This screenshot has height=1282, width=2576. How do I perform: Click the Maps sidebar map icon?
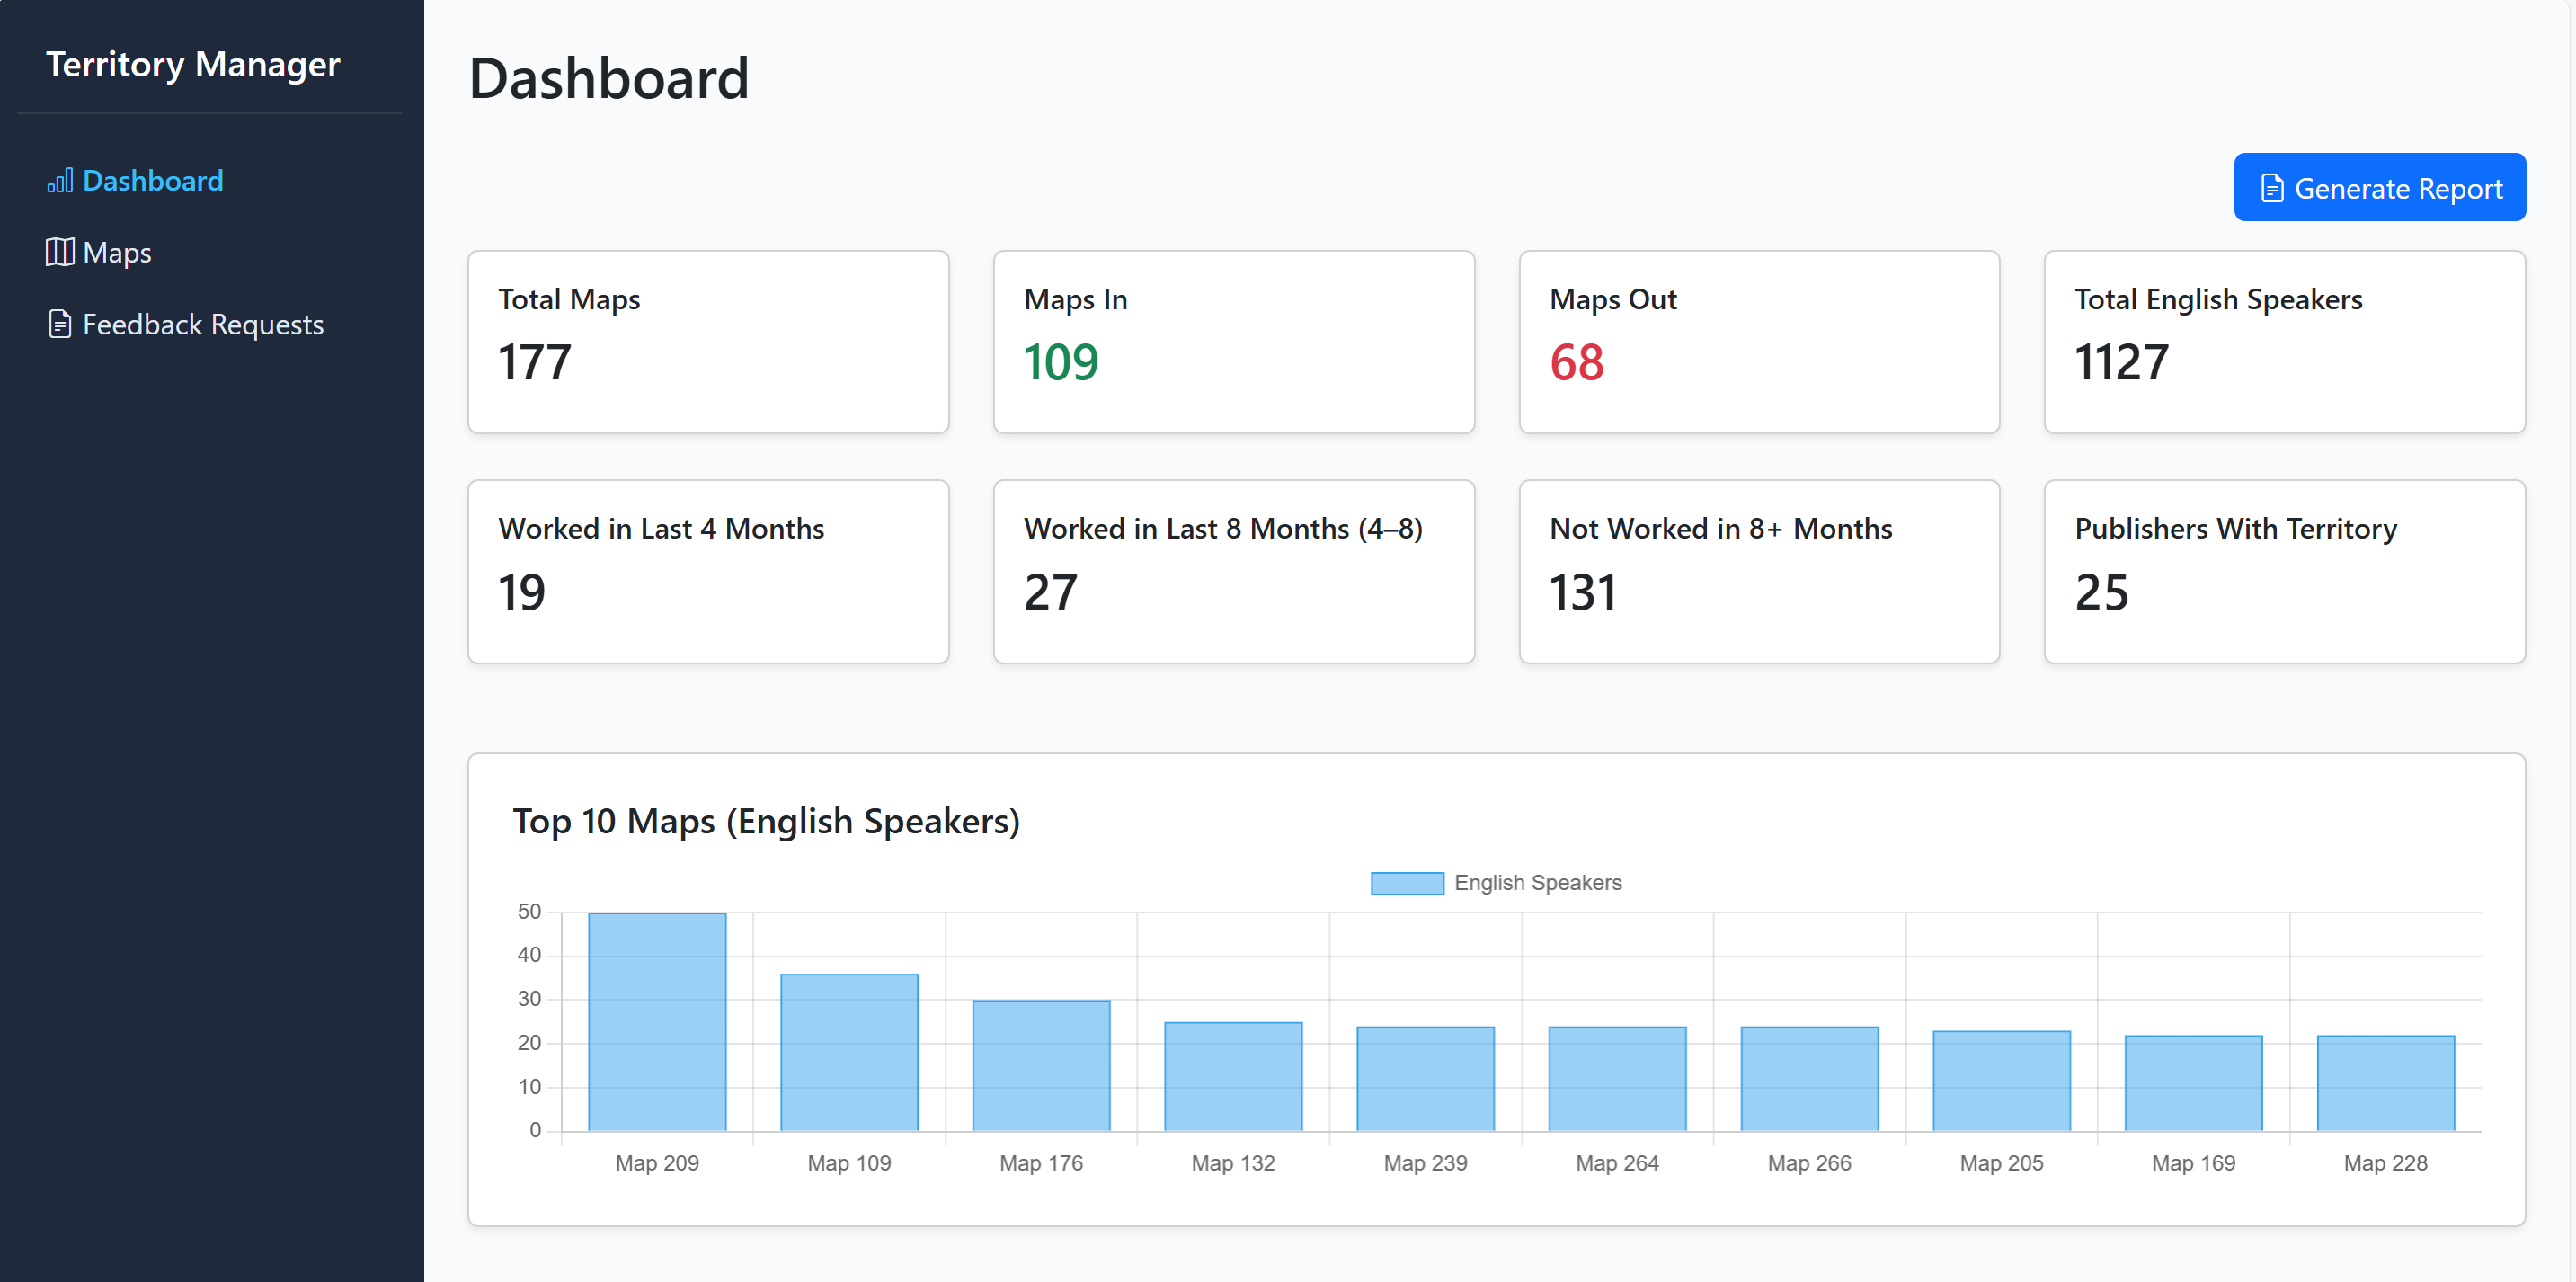click(60, 252)
